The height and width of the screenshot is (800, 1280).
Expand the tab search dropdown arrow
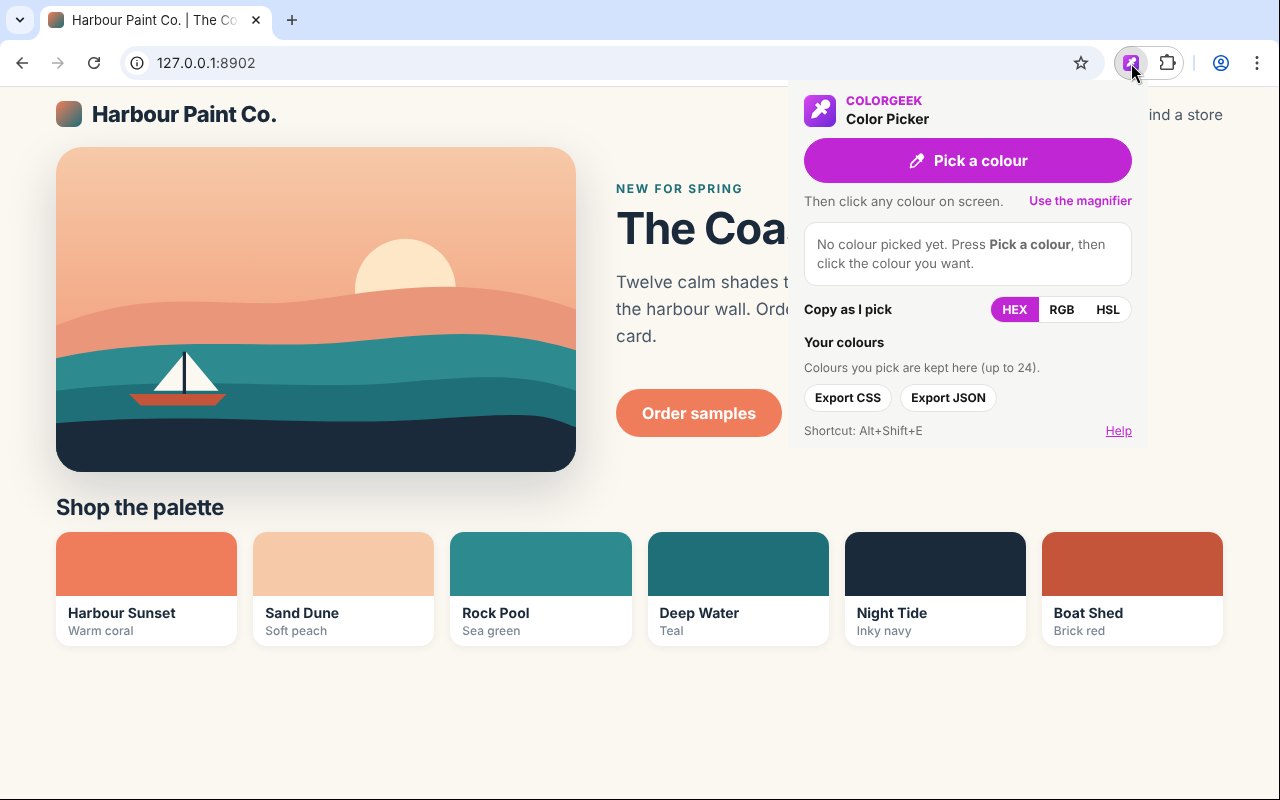pyautogui.click(x=20, y=20)
